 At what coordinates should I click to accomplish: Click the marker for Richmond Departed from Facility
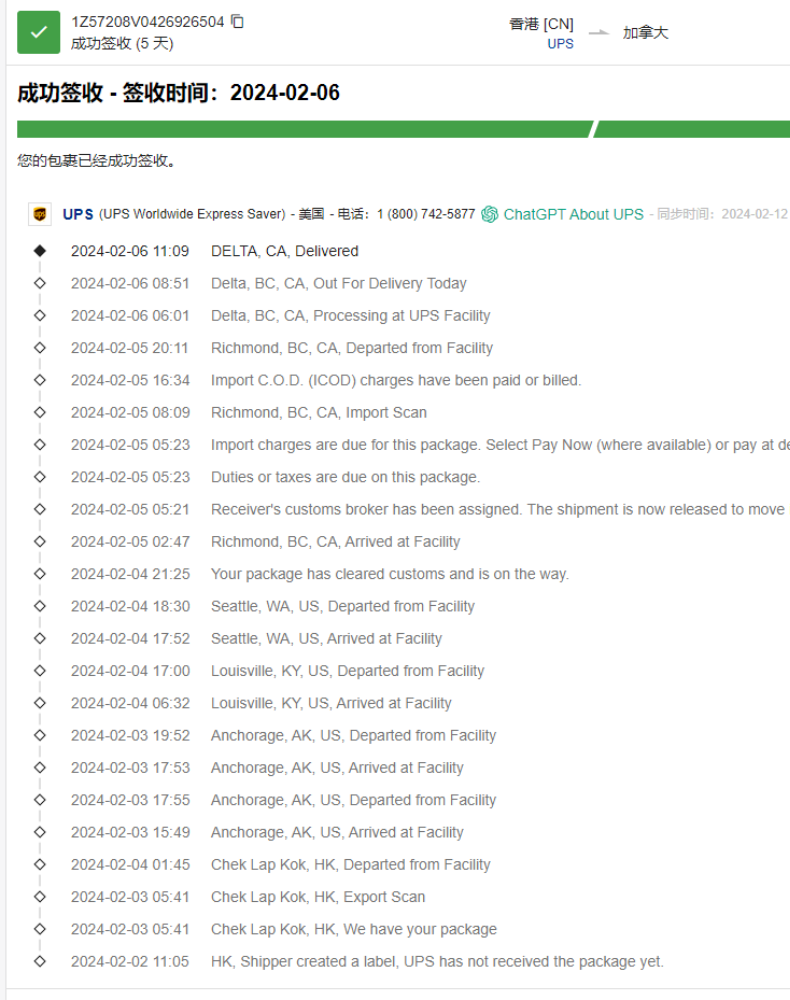tap(40, 348)
